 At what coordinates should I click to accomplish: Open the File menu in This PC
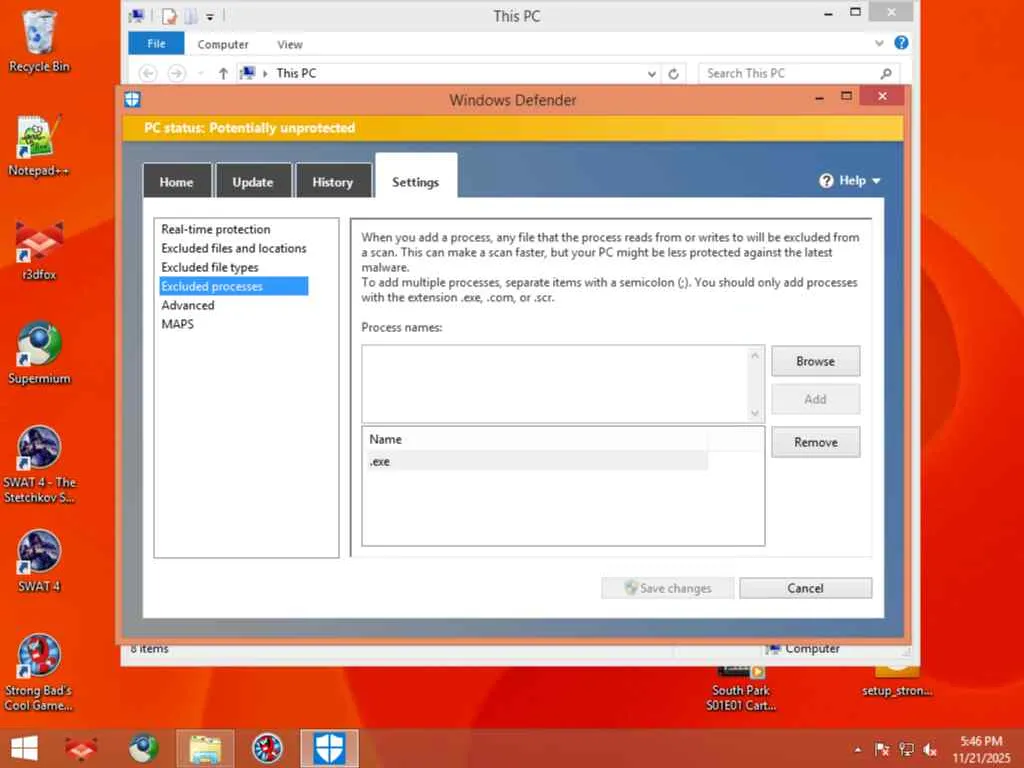156,44
